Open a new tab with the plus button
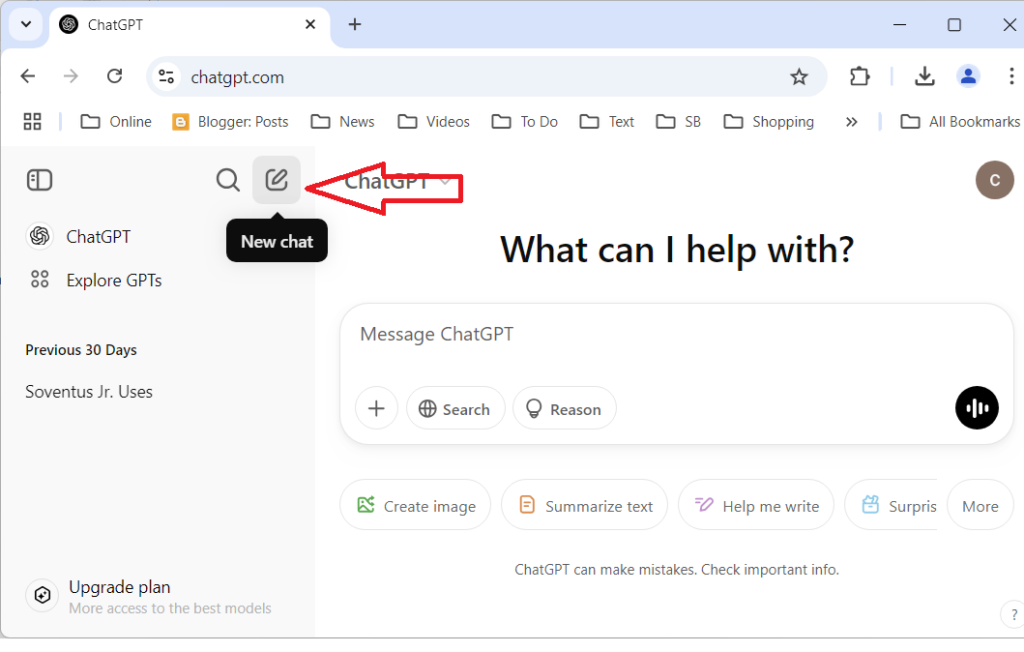 [x=355, y=24]
